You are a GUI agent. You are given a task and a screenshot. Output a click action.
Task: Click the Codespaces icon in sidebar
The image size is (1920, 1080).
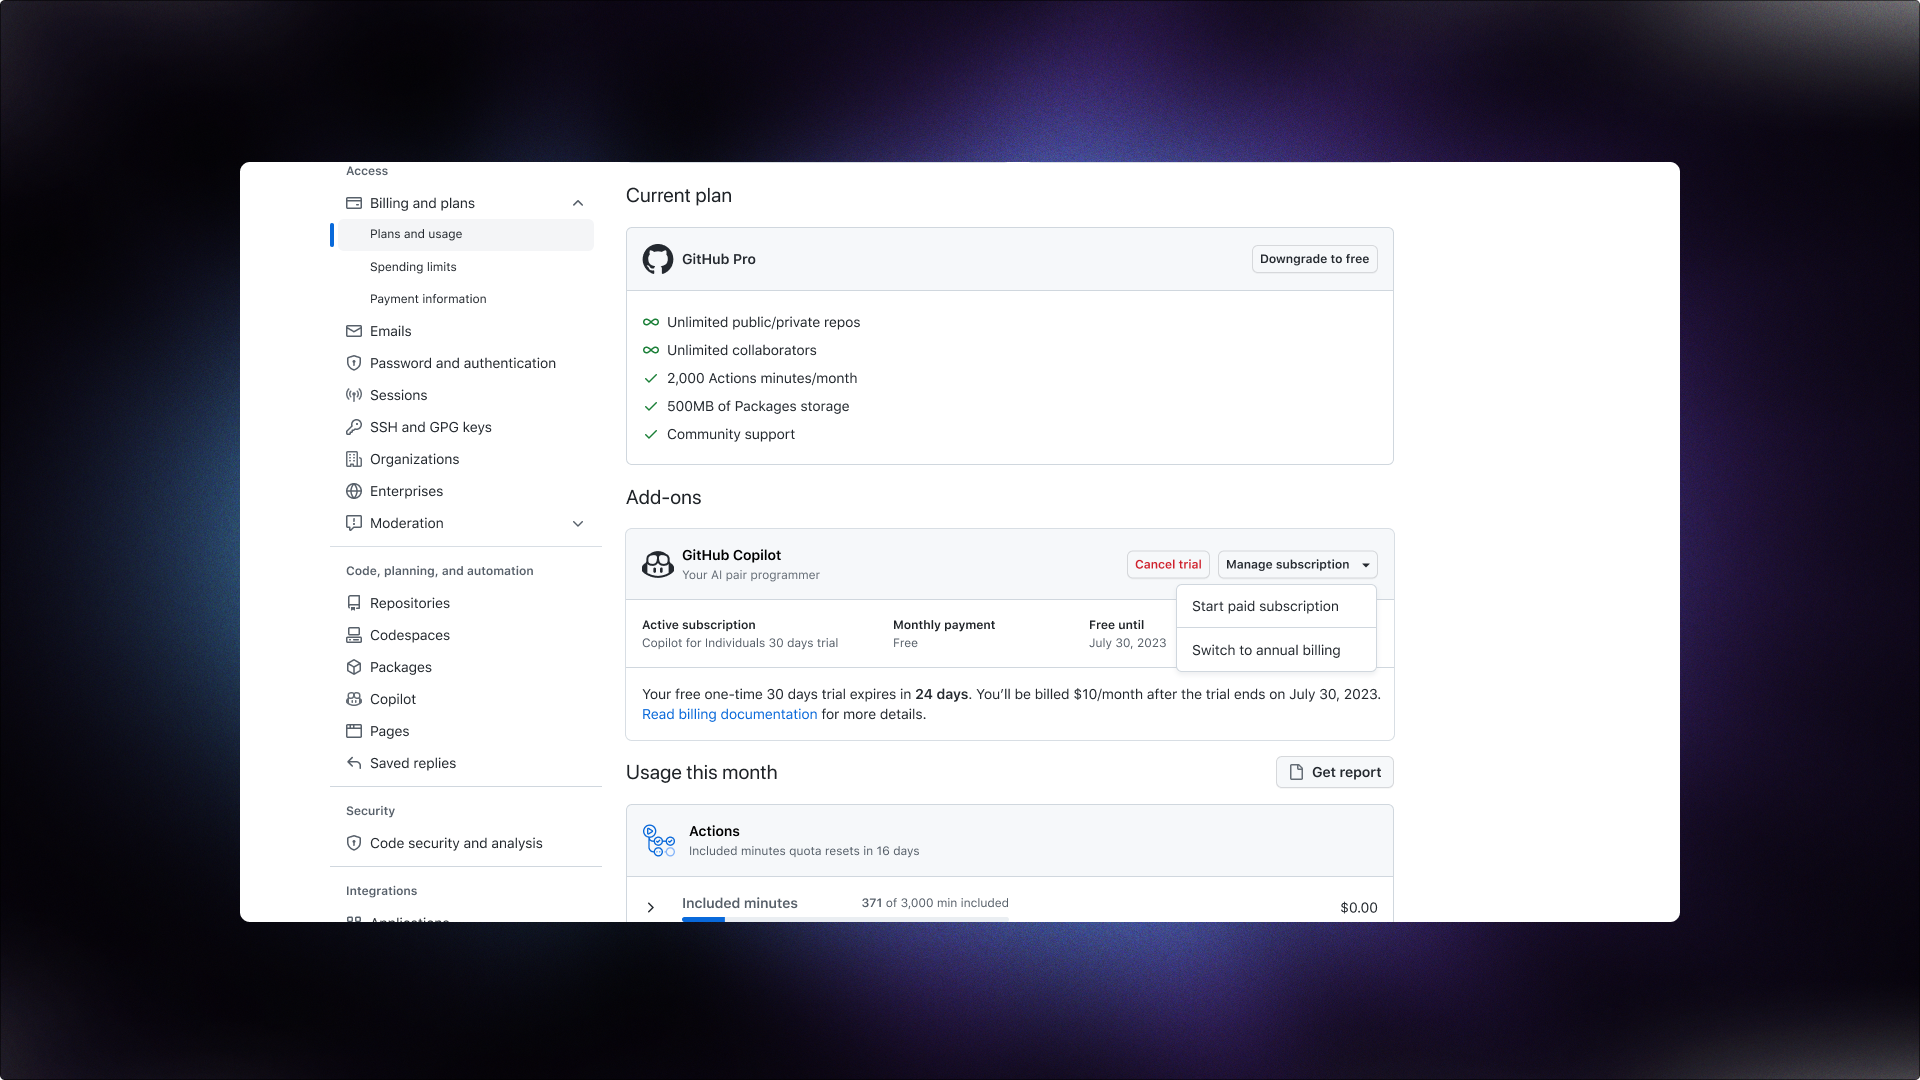(354, 634)
